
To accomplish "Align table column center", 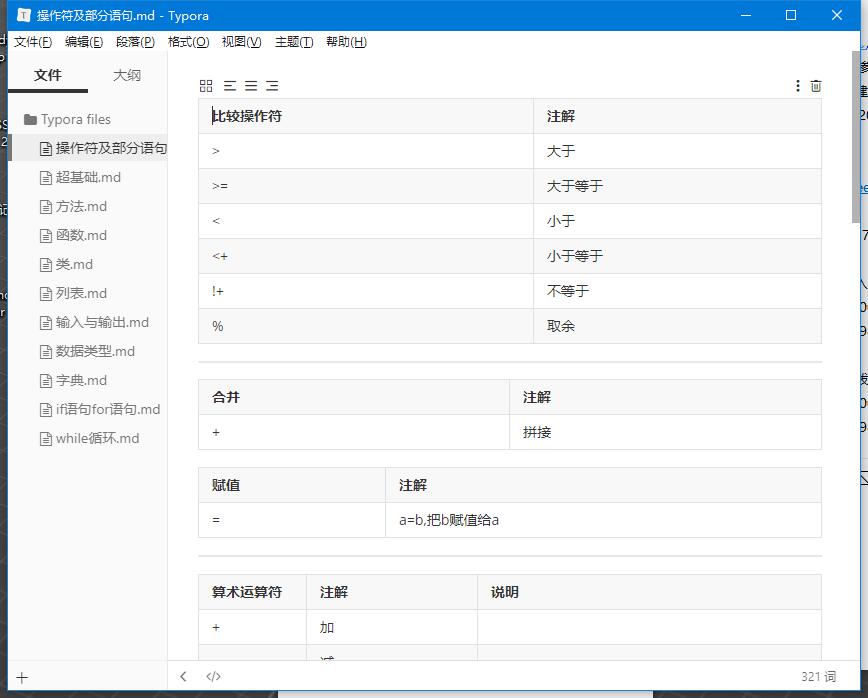I will tap(251, 86).
